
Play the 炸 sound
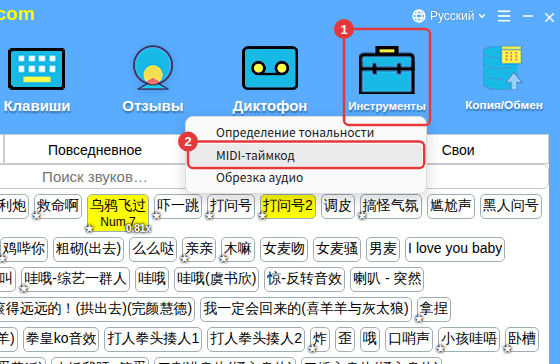point(320,339)
